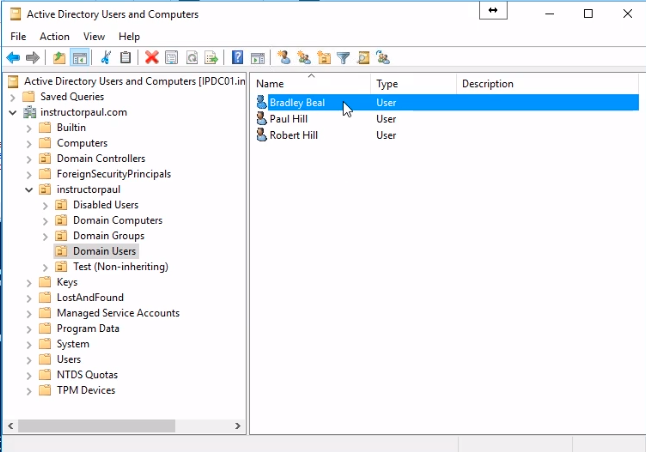
Task: Expand the Disabled Users OU
Action: click(x=45, y=205)
